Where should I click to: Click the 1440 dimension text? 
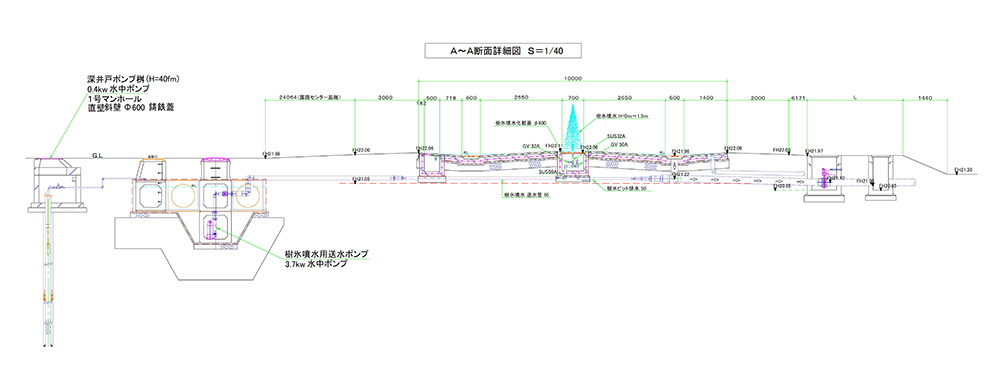click(925, 98)
